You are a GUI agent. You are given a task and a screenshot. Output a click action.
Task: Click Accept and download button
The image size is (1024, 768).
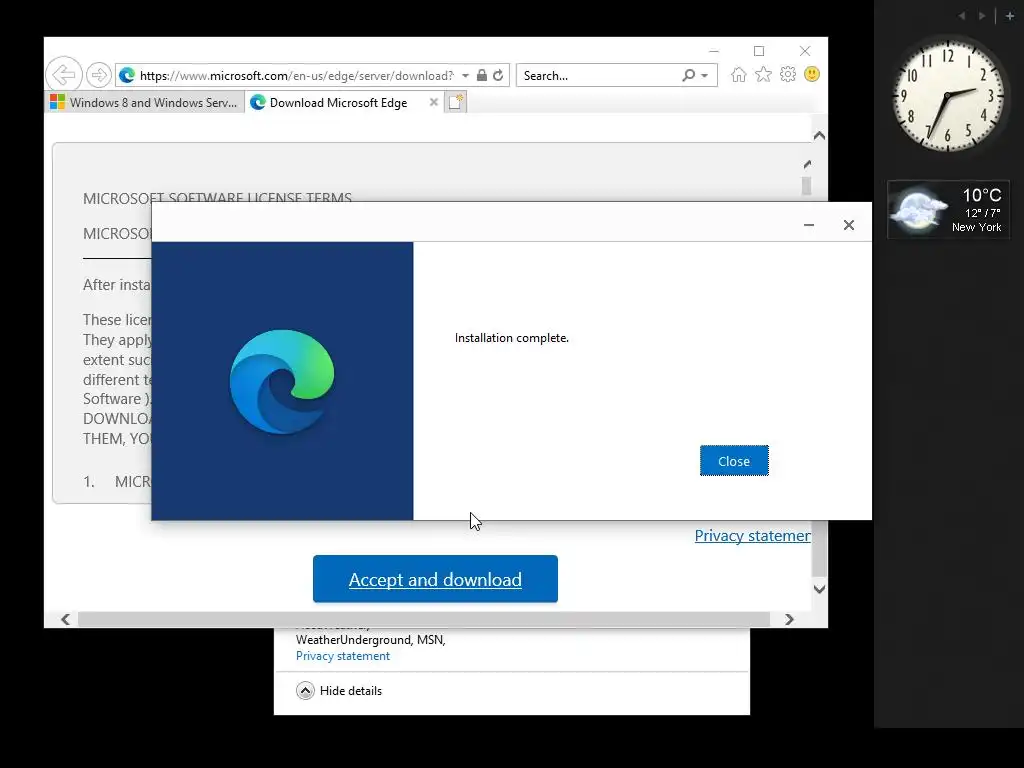[435, 579]
